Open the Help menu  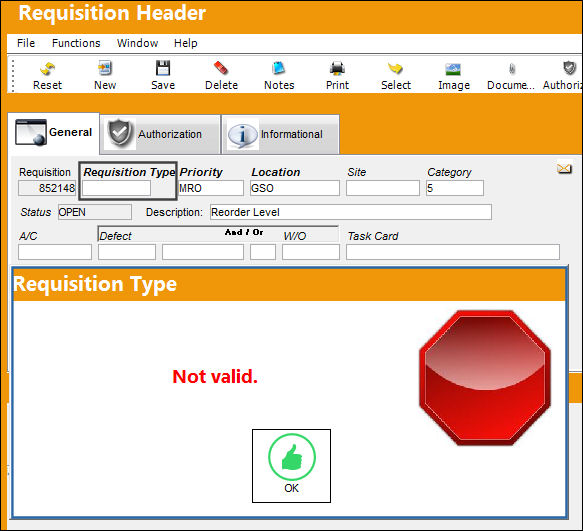pos(186,43)
